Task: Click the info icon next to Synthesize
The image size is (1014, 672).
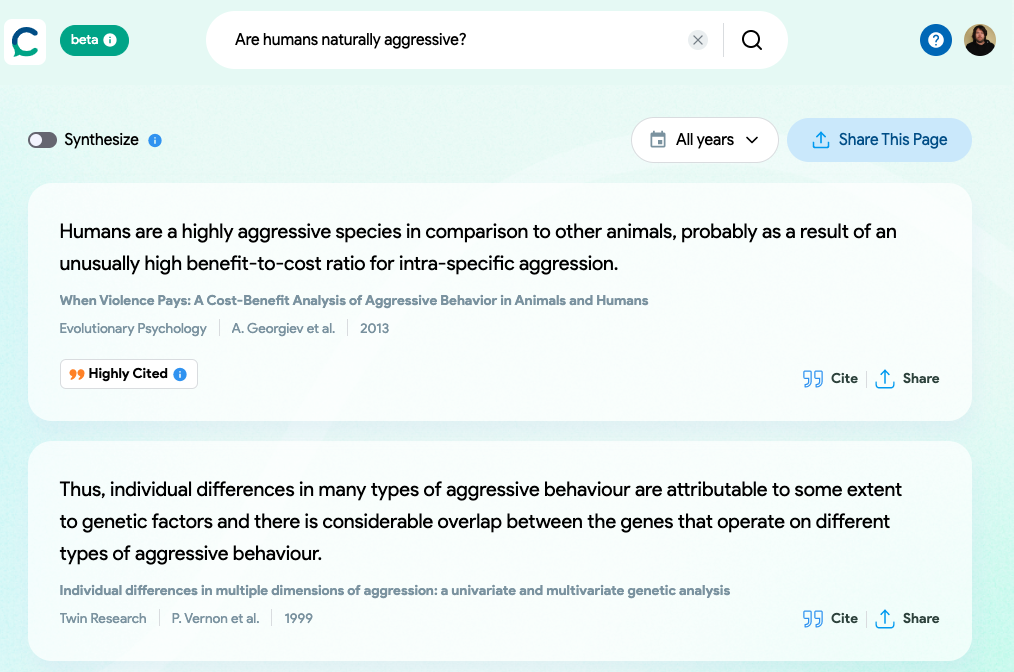Action: coord(155,141)
